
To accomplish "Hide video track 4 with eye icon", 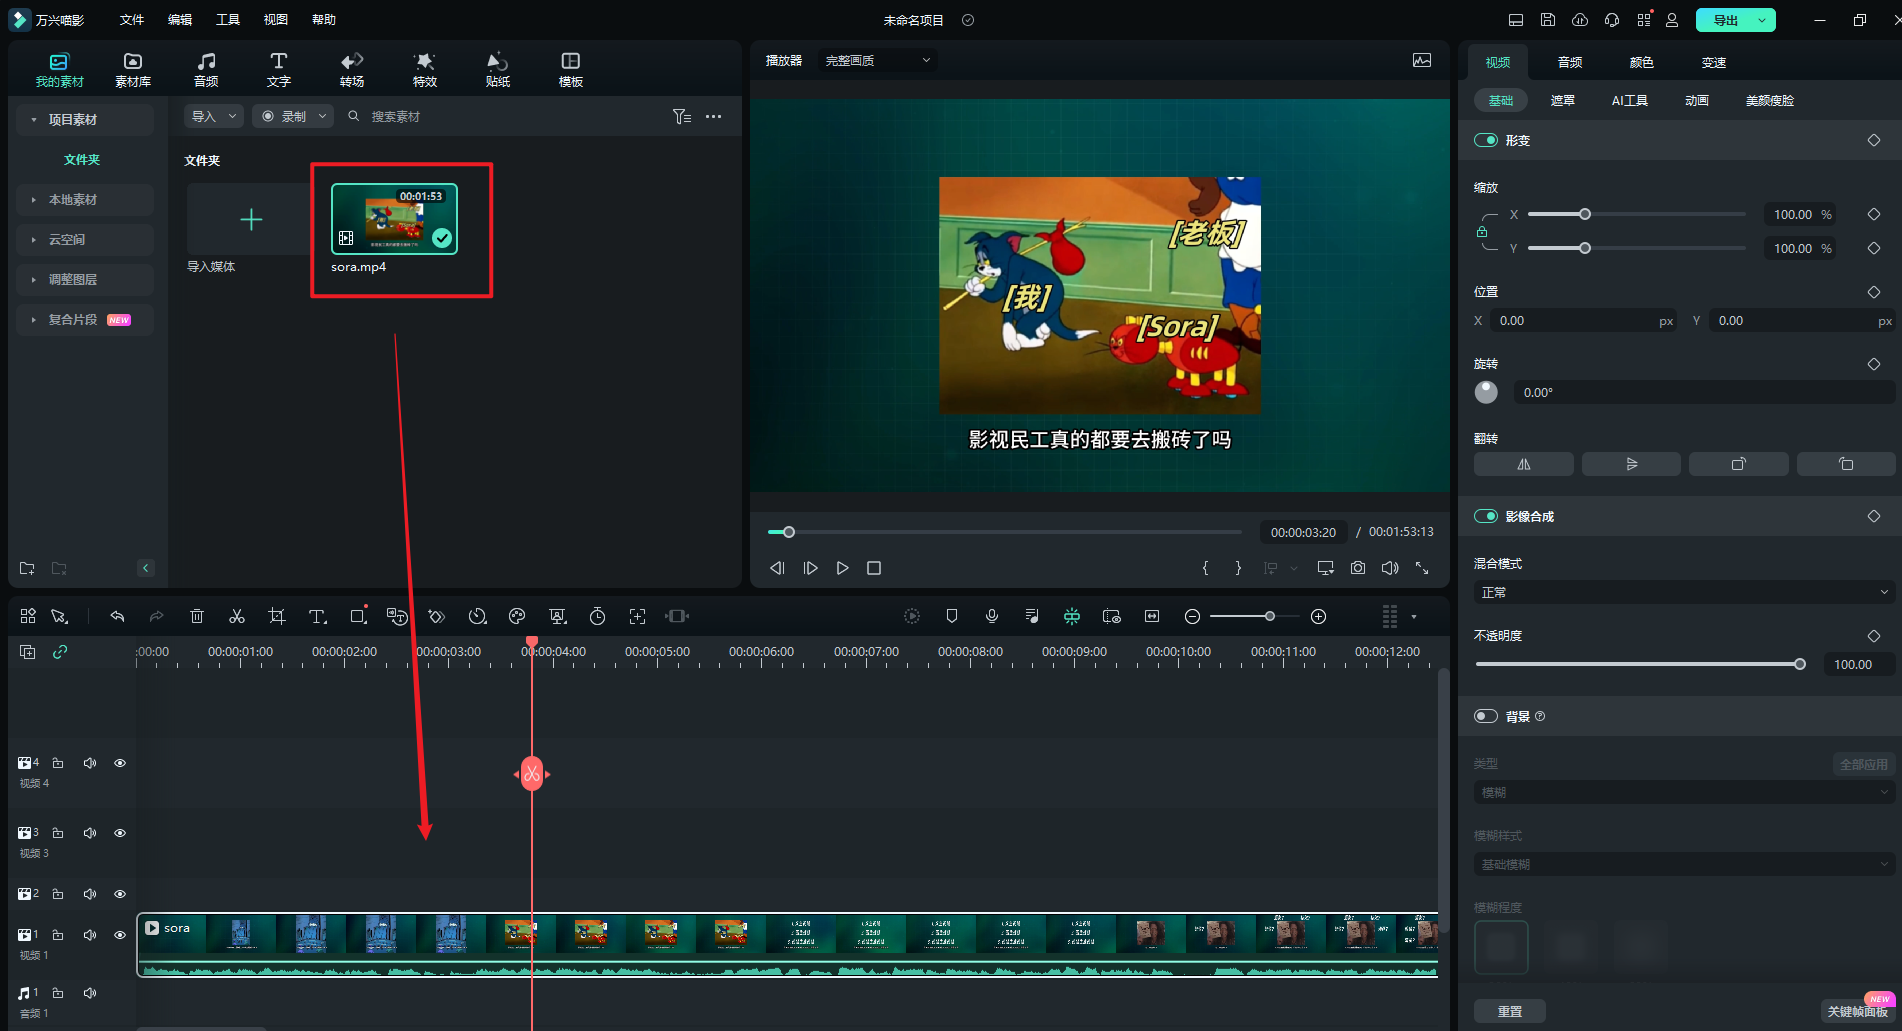I will point(120,763).
